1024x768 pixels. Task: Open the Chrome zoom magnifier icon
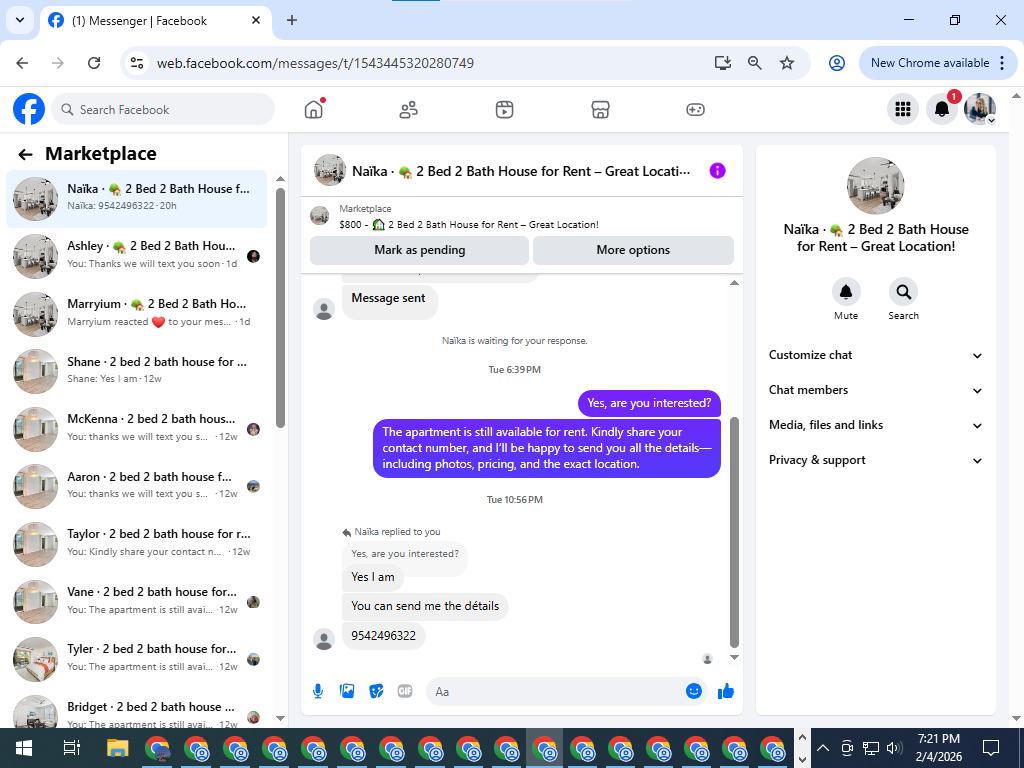tap(754, 63)
